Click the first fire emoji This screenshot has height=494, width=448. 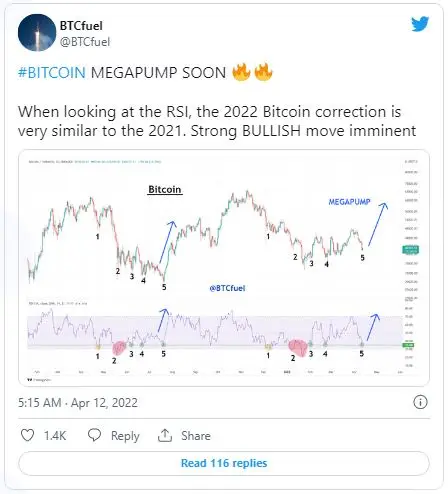coord(241,72)
